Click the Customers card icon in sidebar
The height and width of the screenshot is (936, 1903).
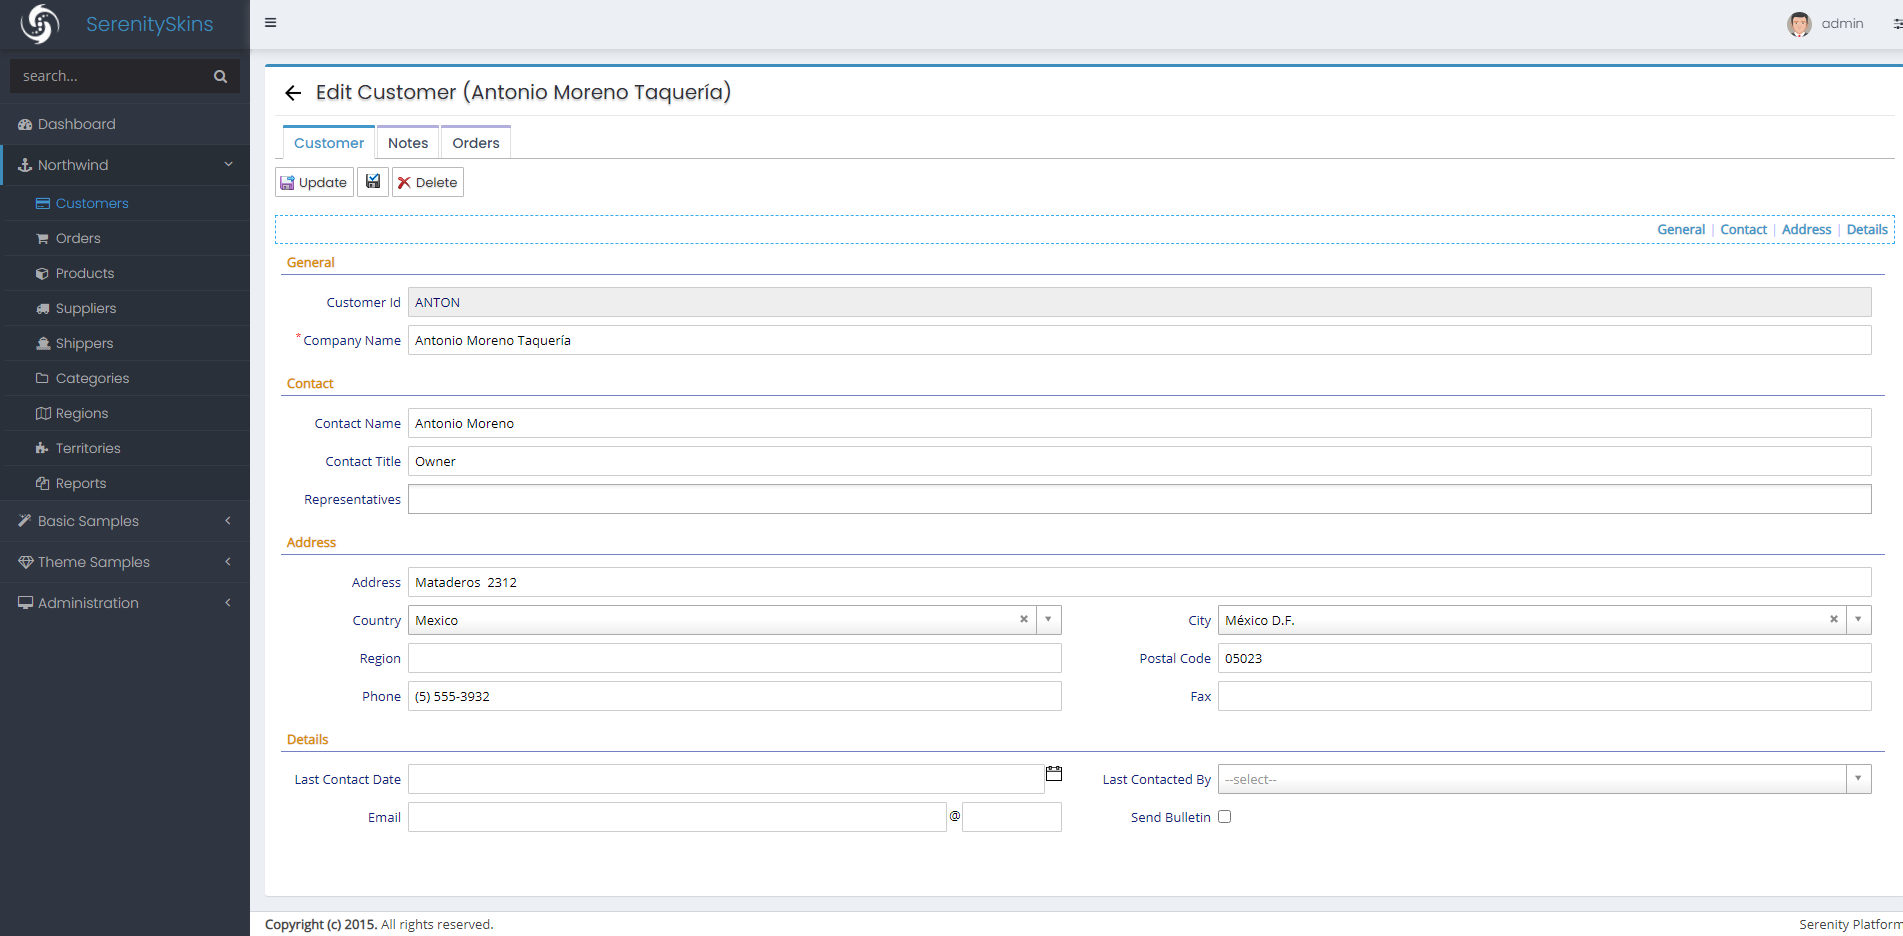[43, 203]
